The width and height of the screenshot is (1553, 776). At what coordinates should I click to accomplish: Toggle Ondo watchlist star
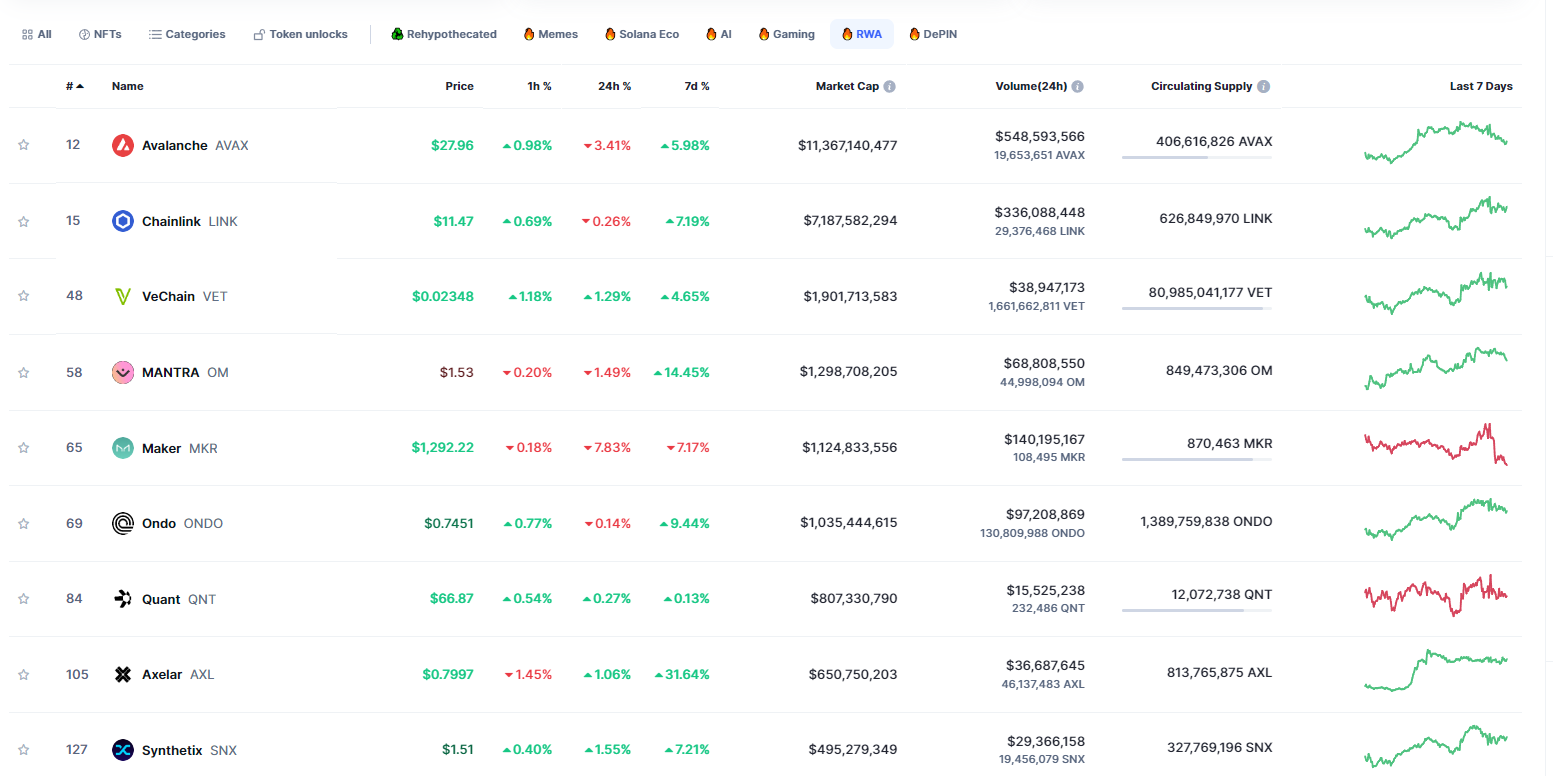point(23,523)
